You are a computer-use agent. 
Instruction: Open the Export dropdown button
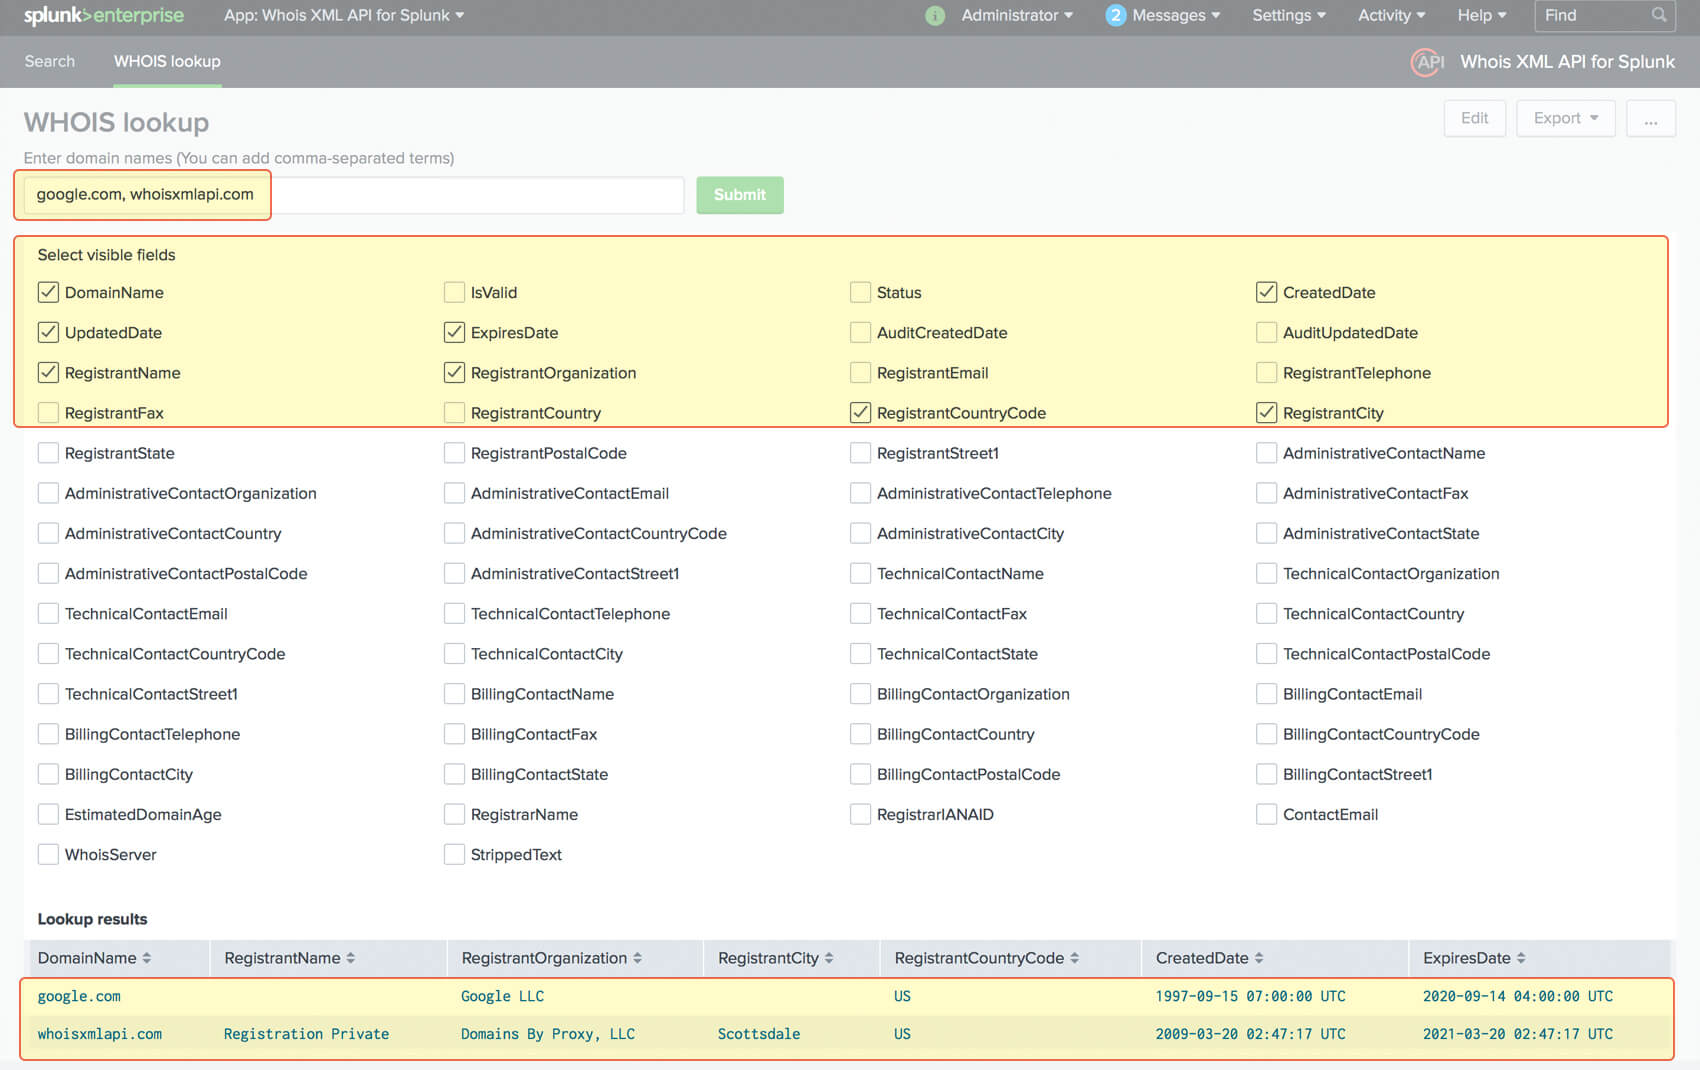coord(1565,118)
